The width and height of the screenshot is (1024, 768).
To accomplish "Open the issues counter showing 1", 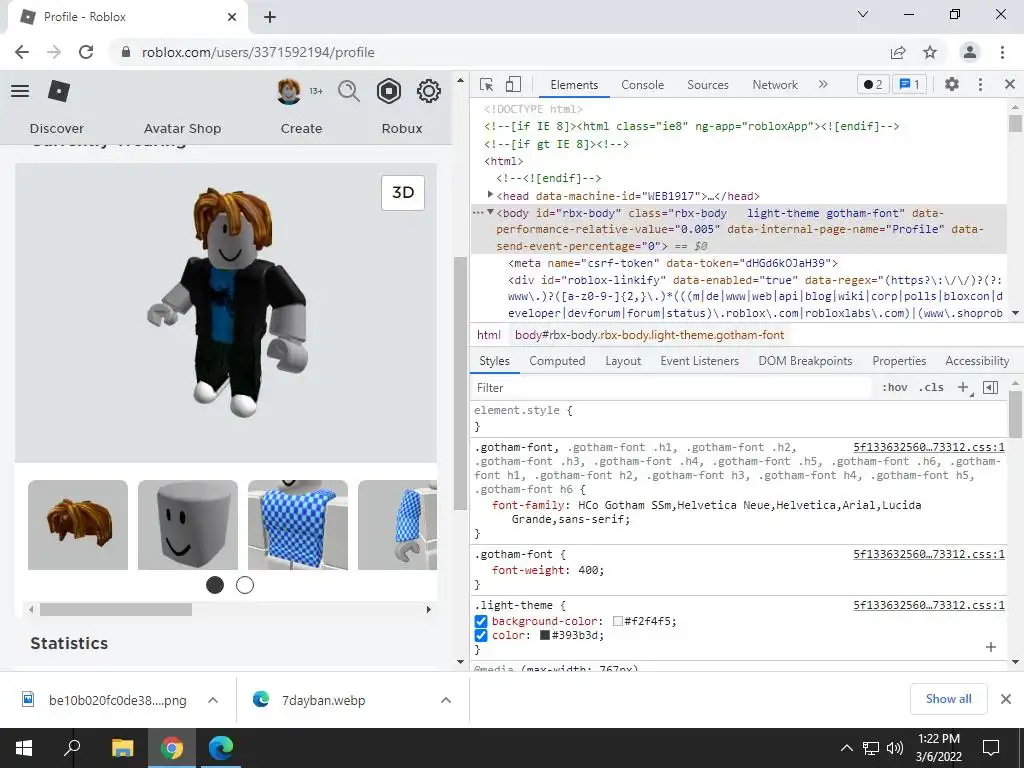I will click(x=909, y=84).
